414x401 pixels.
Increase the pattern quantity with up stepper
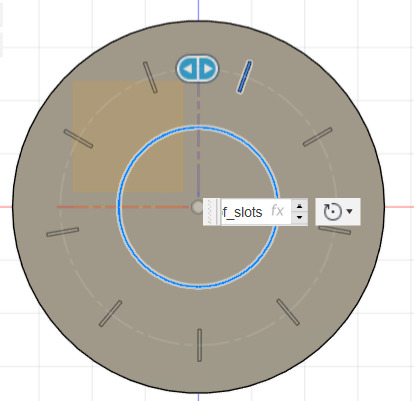pyautogui.click(x=299, y=206)
